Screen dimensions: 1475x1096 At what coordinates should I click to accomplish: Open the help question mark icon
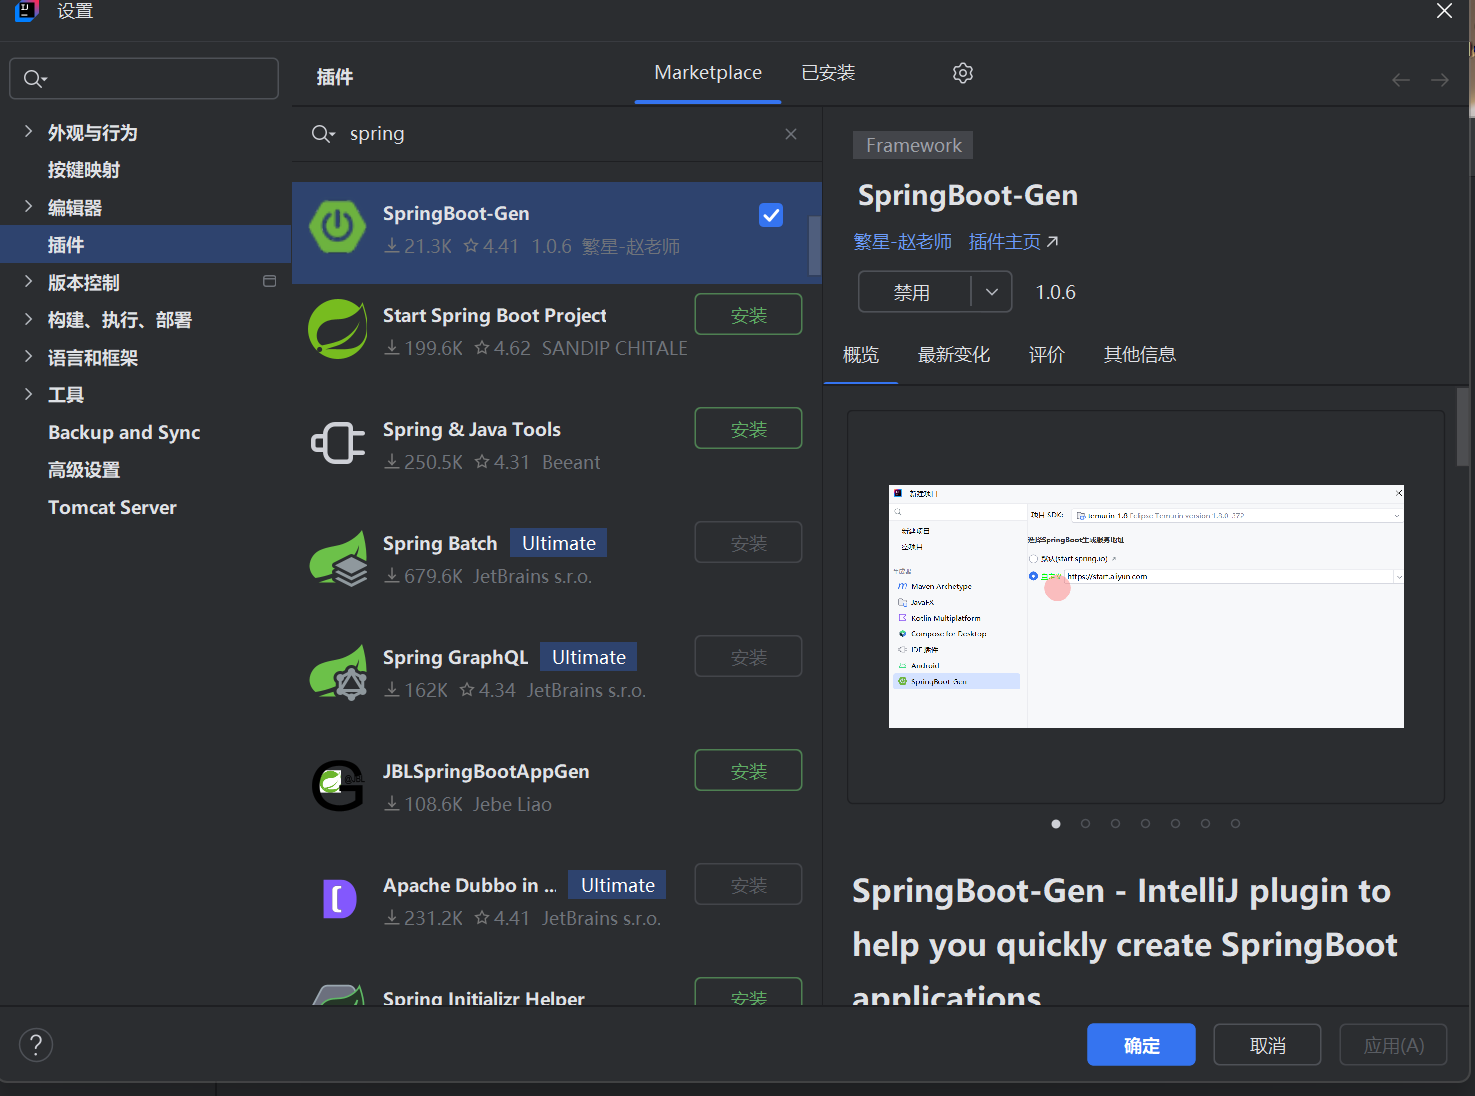pyautogui.click(x=36, y=1045)
